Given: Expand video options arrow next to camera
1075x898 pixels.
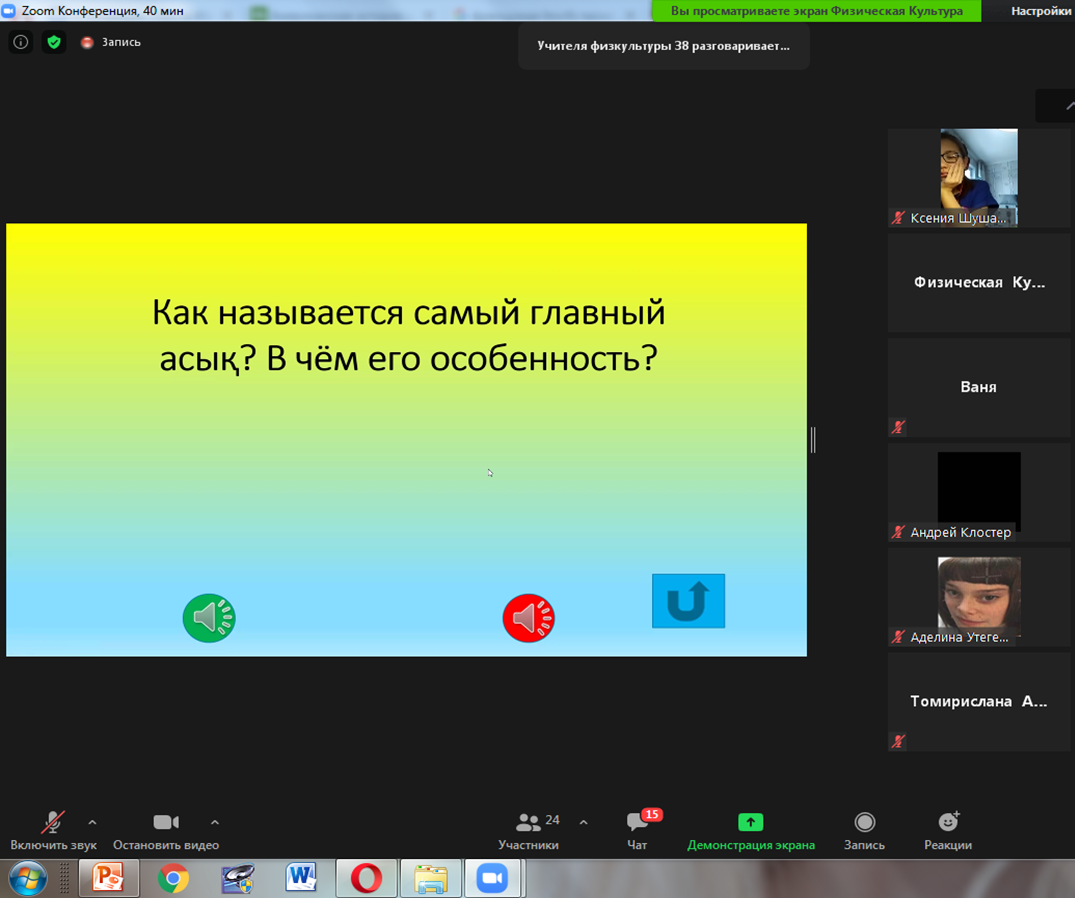Looking at the screenshot, I should [x=214, y=822].
